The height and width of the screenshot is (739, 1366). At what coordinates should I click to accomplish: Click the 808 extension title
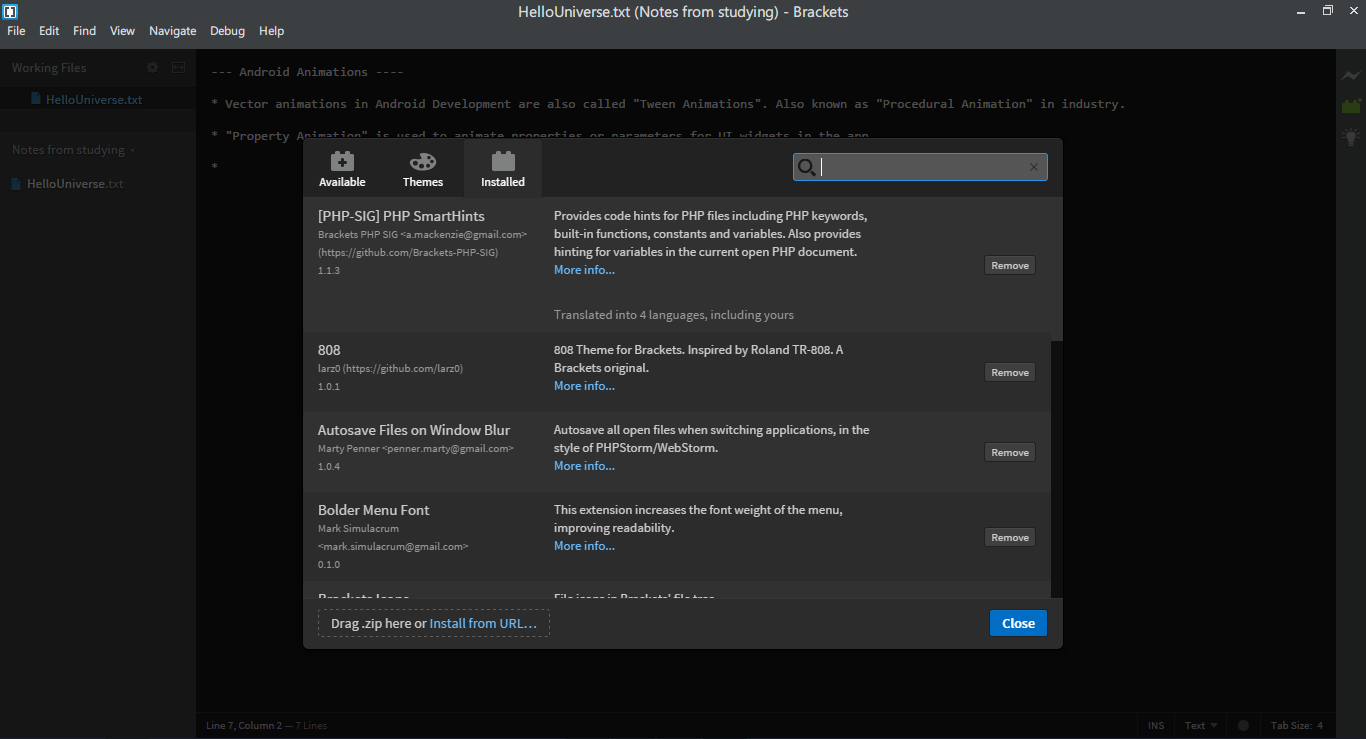[329, 350]
